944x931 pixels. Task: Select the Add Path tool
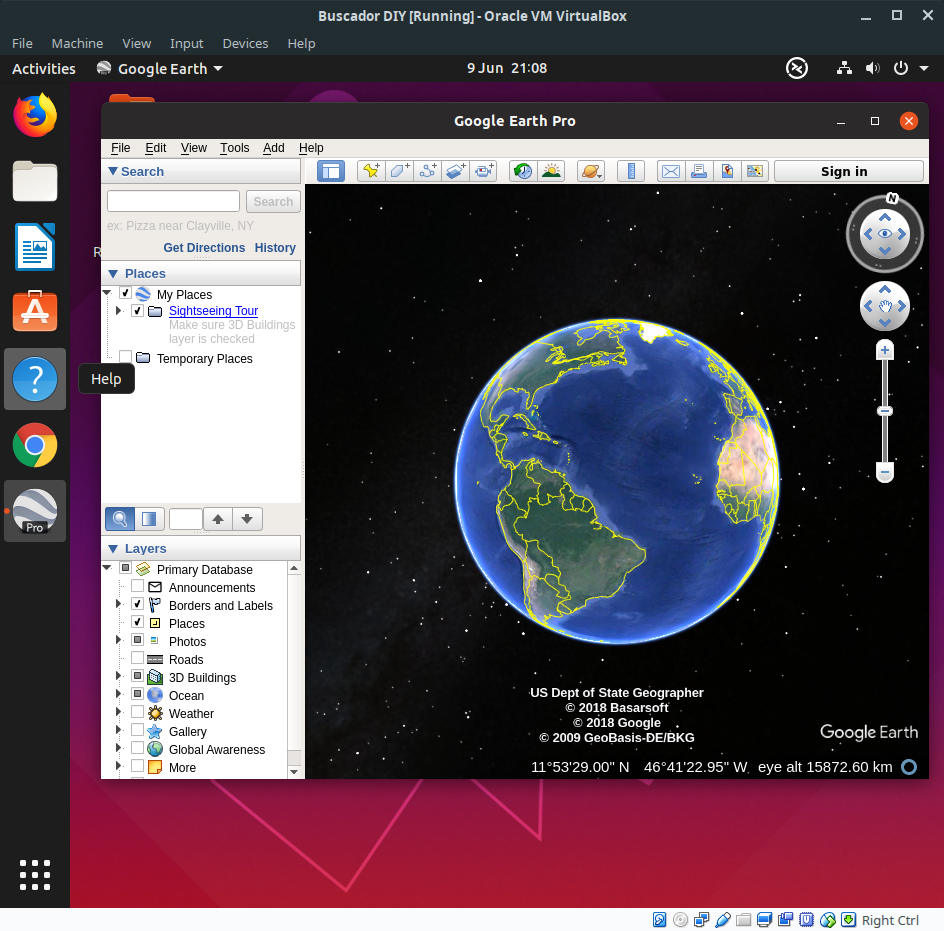(427, 171)
